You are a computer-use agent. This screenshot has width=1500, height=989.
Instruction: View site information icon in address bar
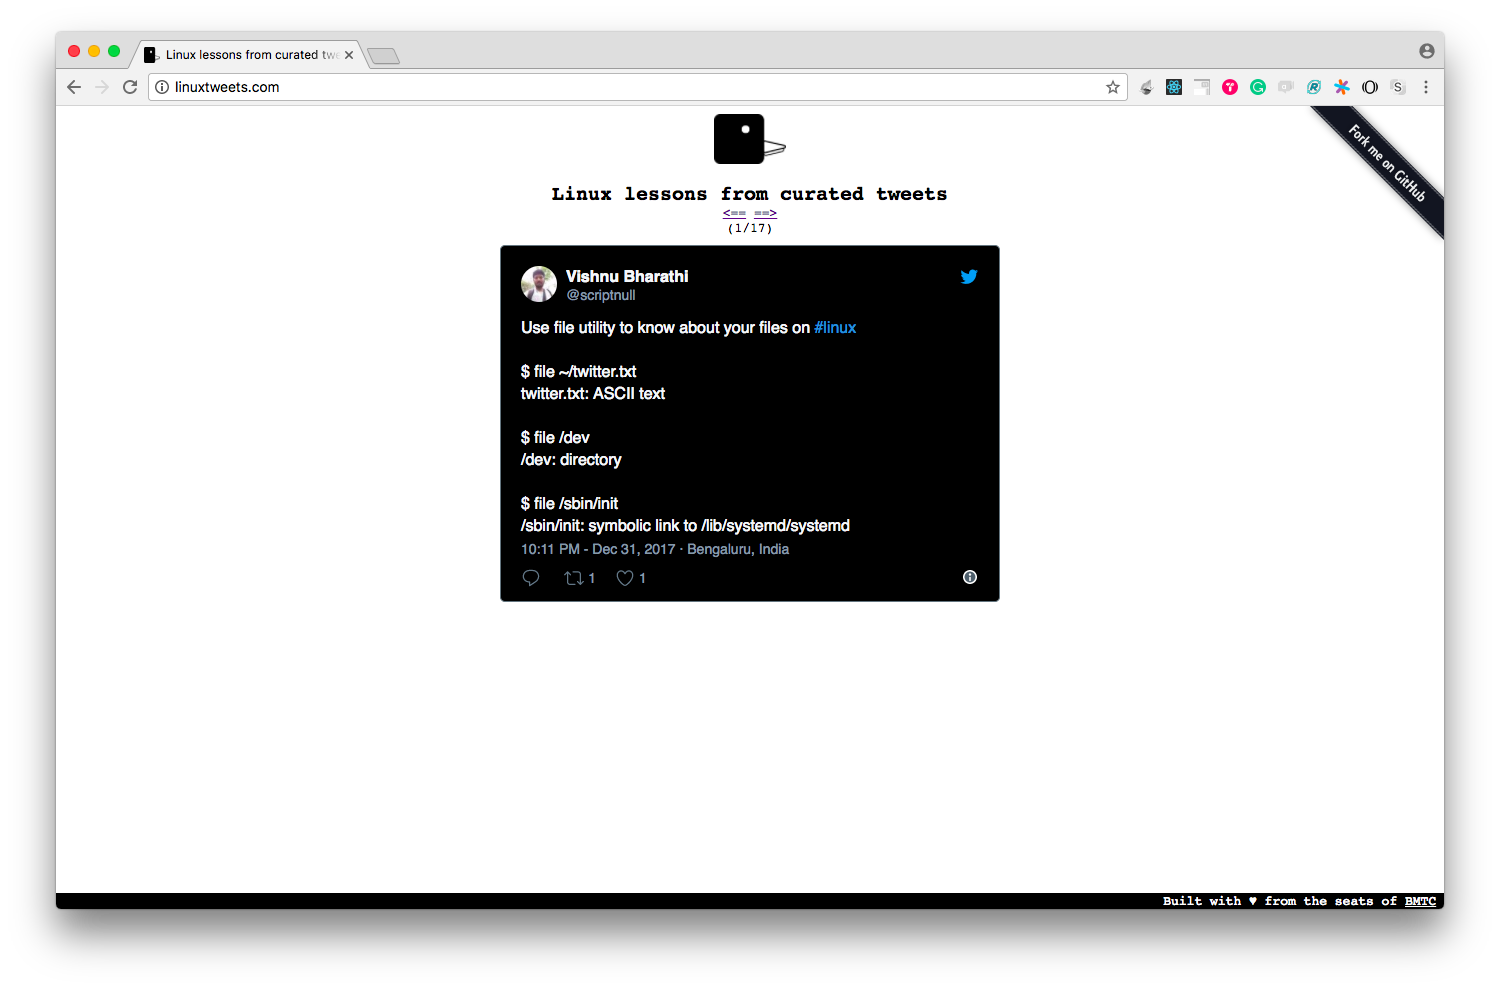coord(162,87)
